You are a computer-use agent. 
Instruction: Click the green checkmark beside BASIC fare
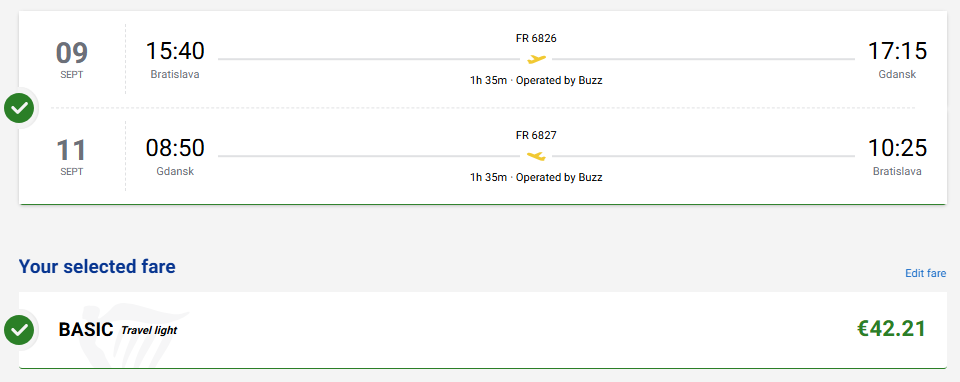coord(20,330)
